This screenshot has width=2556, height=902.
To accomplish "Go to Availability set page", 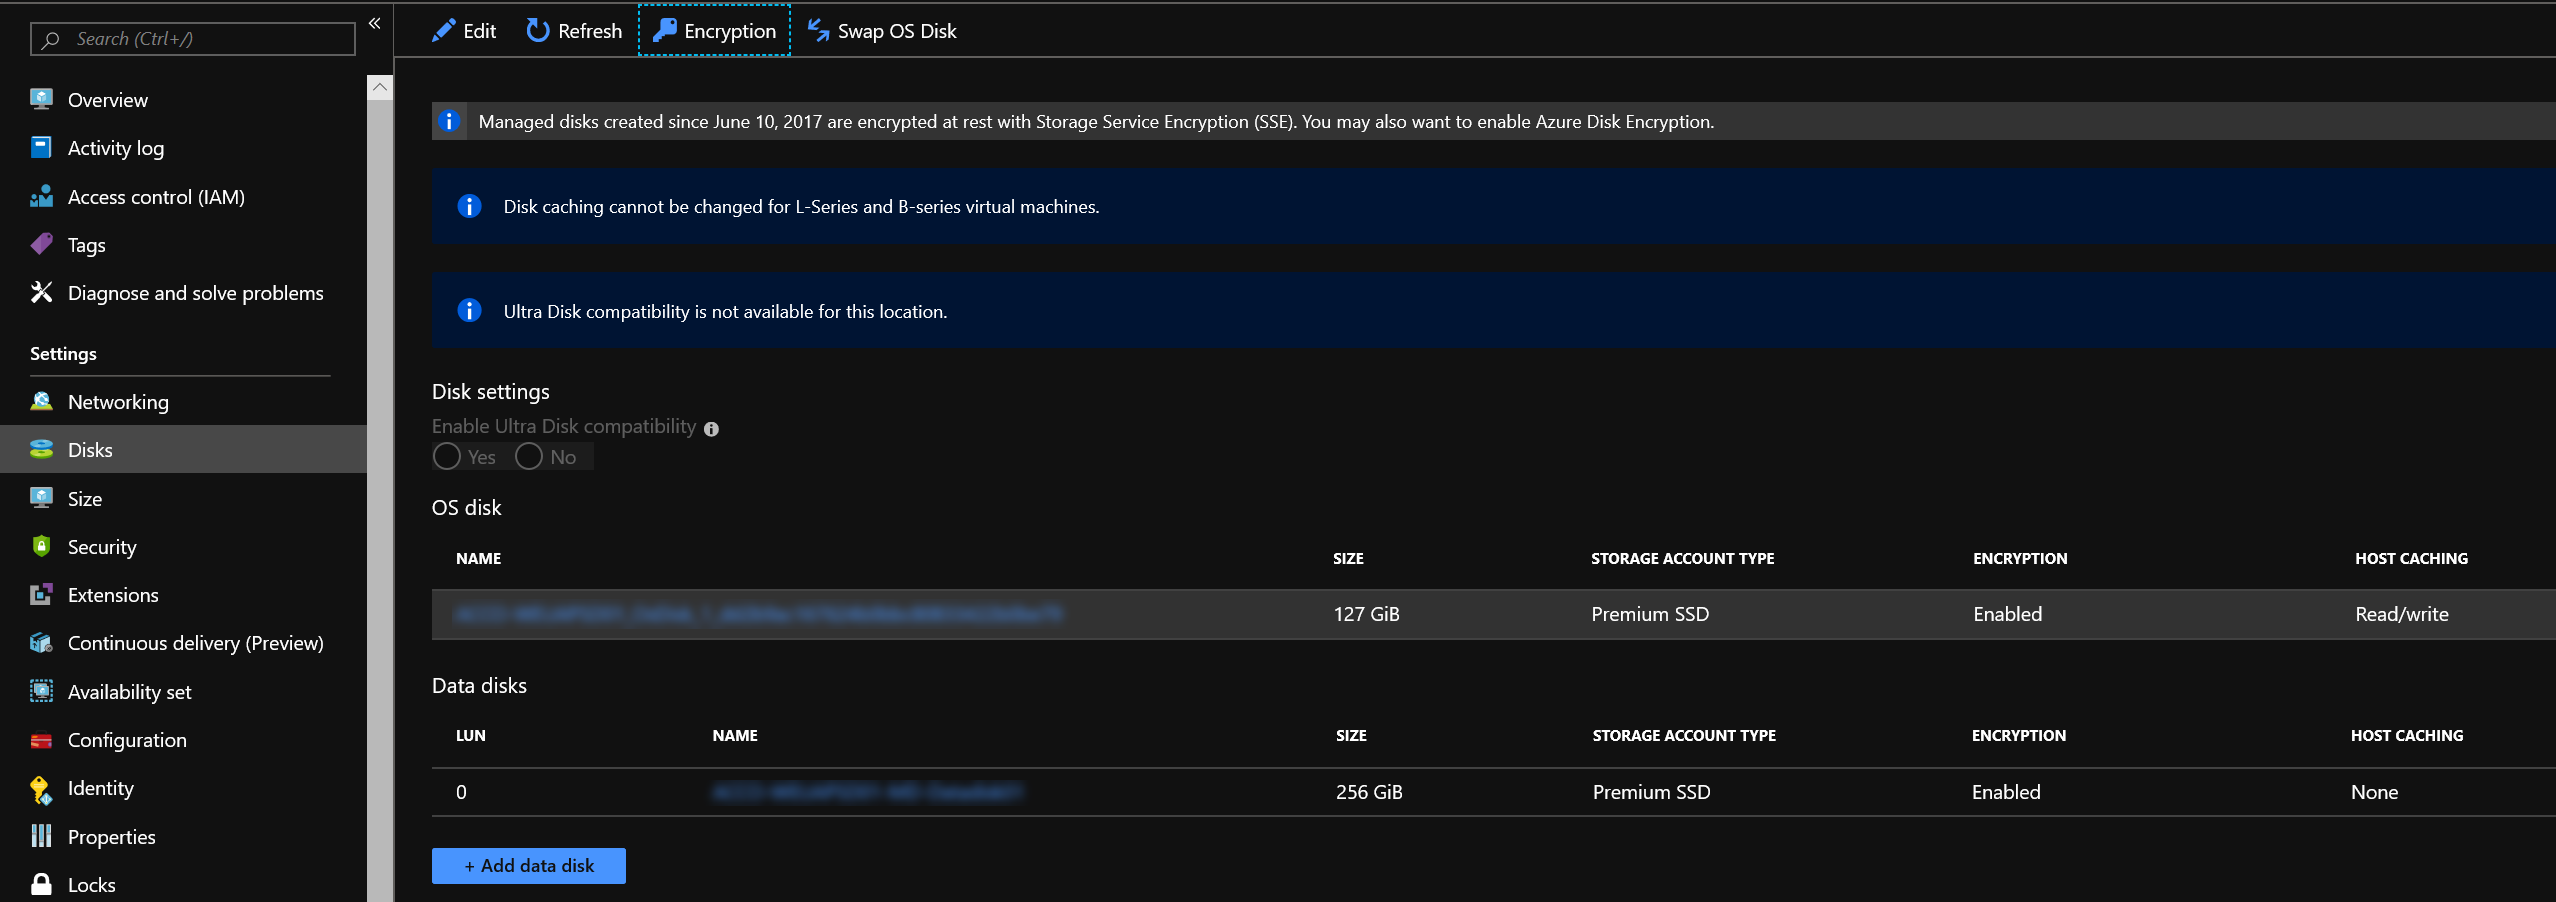I will [129, 692].
